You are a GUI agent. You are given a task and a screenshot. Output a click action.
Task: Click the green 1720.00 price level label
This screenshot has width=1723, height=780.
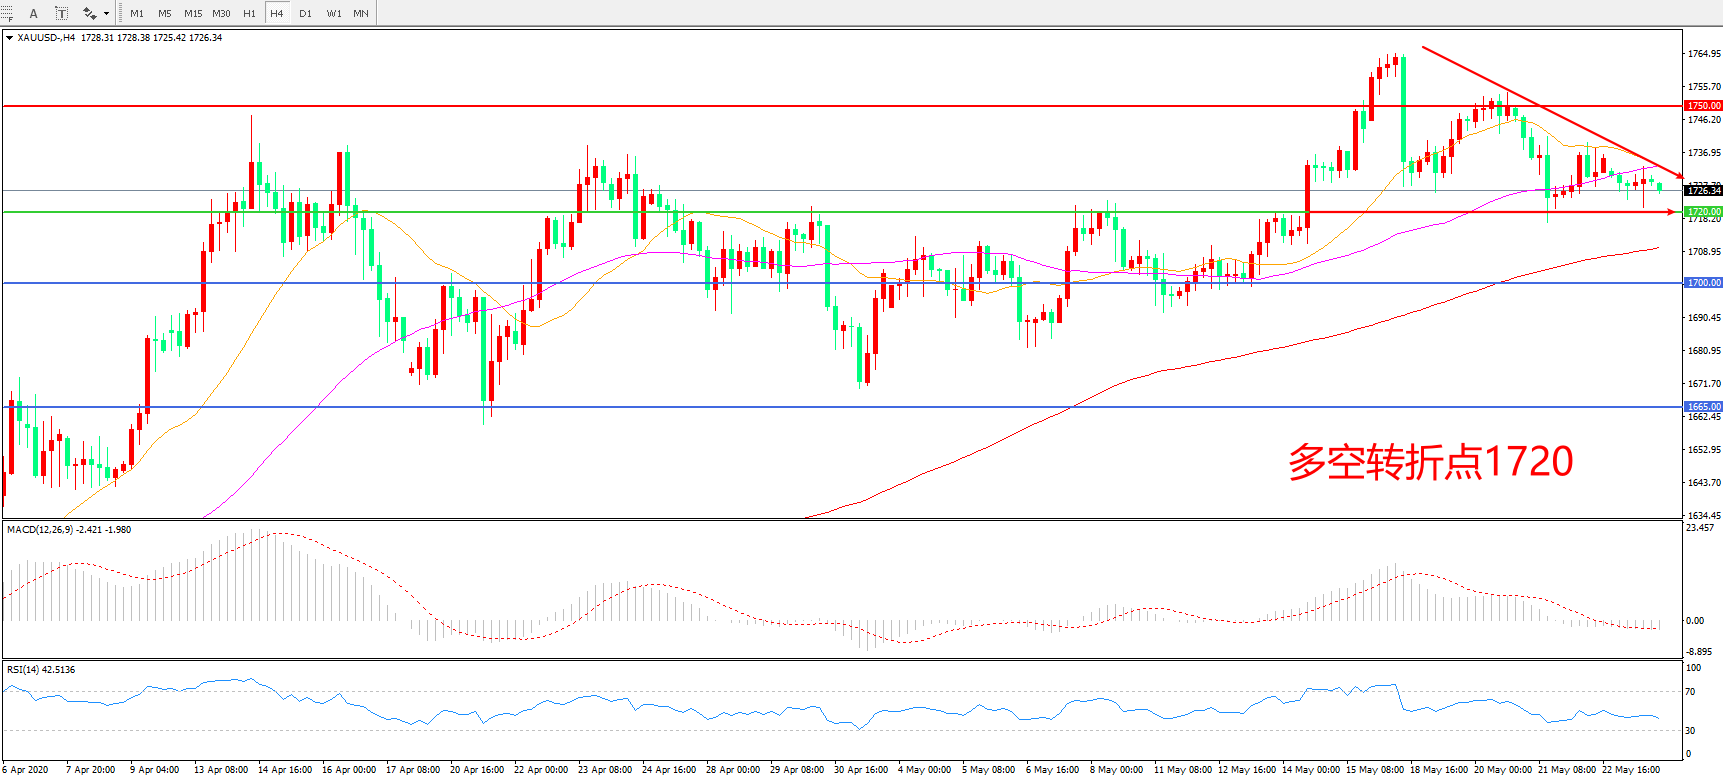1703,212
